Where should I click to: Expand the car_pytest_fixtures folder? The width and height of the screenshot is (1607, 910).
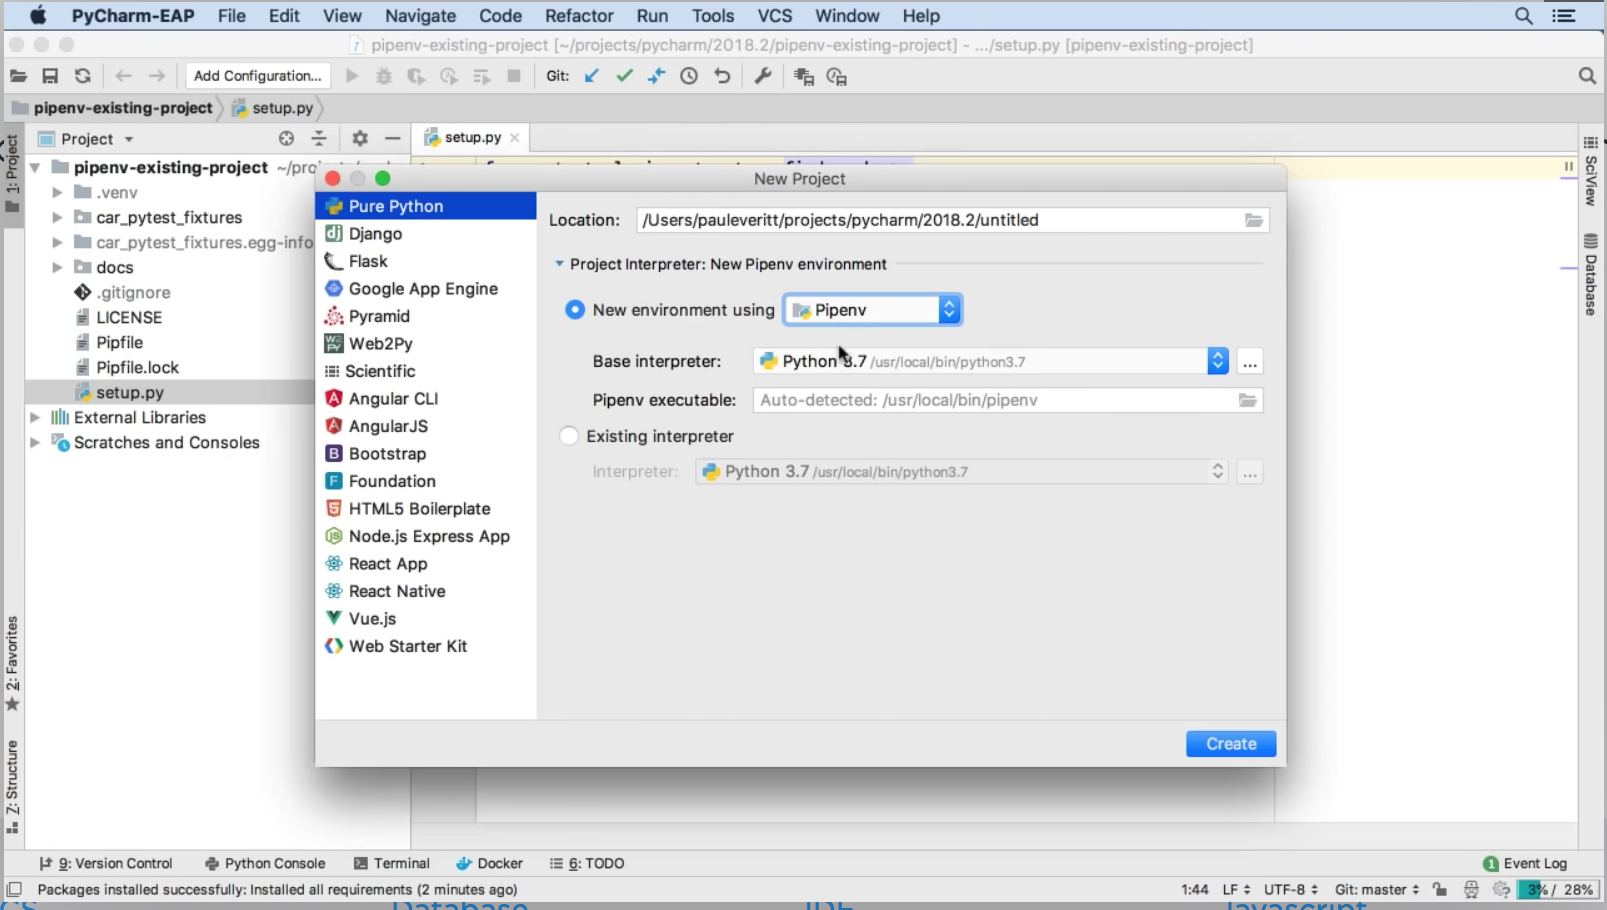click(57, 217)
